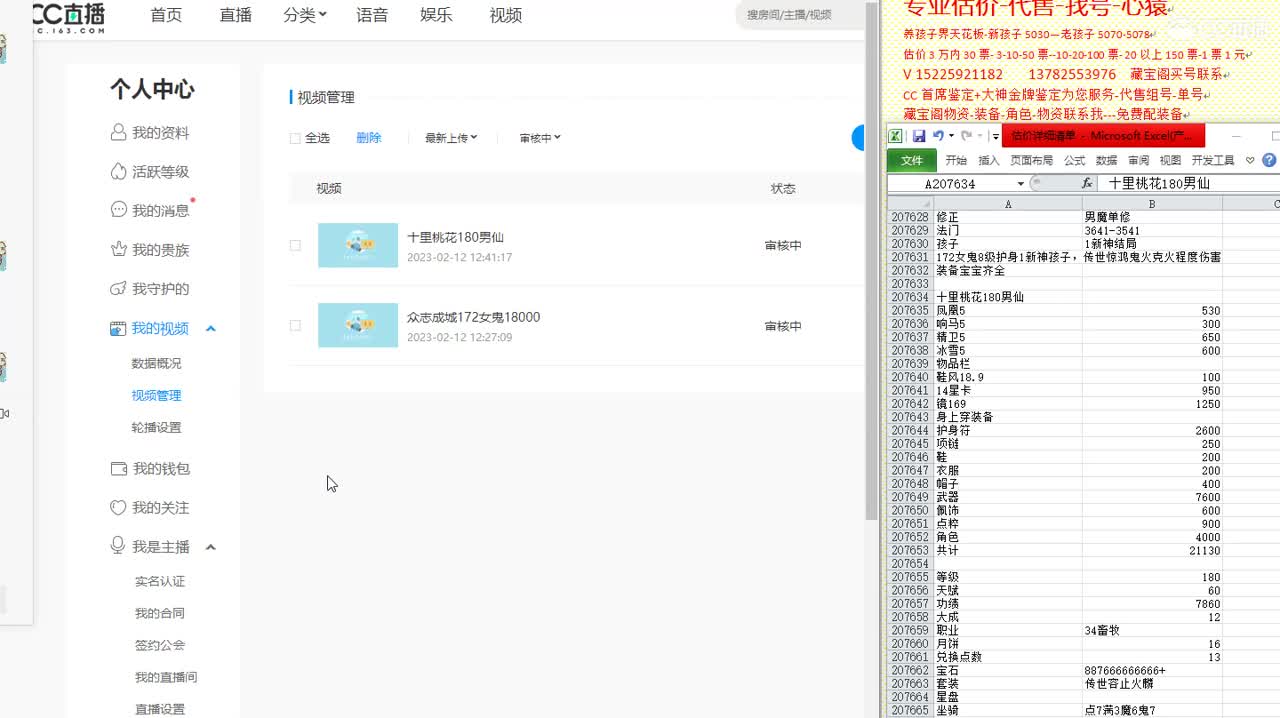Tick checkbox for 众志成城172女鬼18000 video

coord(295,325)
